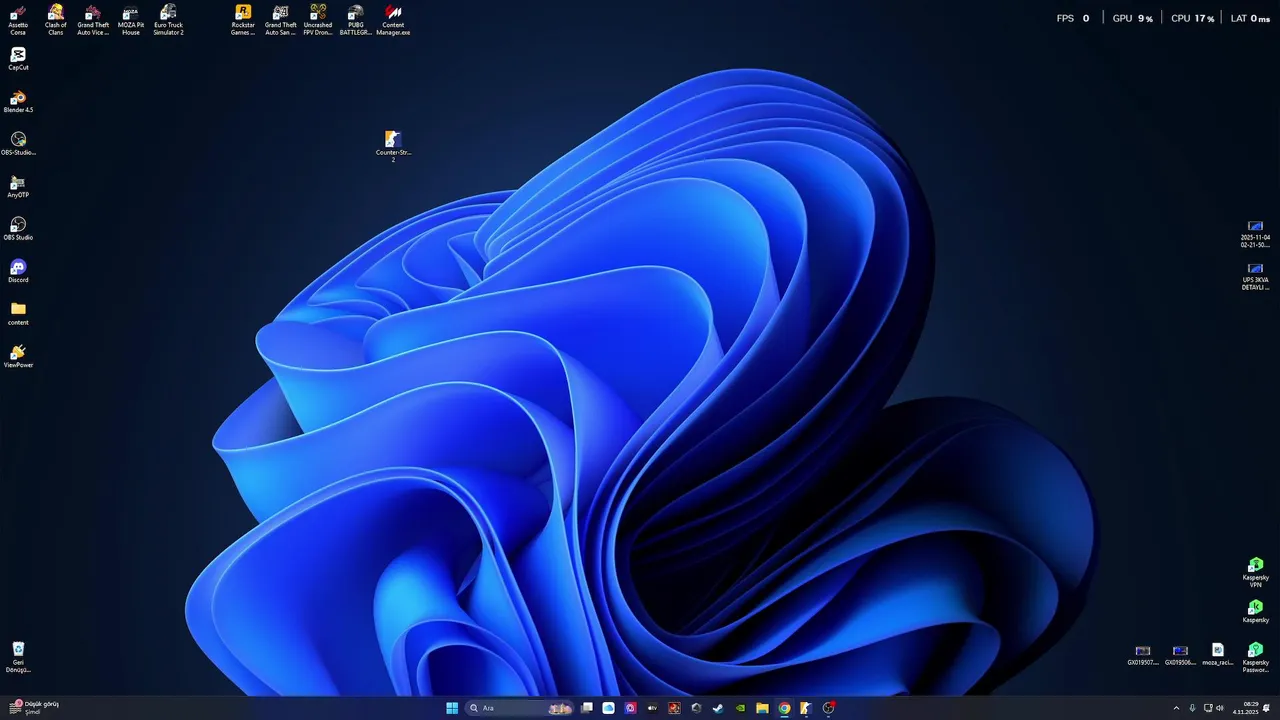Open the PUBG BATTLEGROUNDS shortcut
This screenshot has width=1280, height=720.
[x=356, y=20]
